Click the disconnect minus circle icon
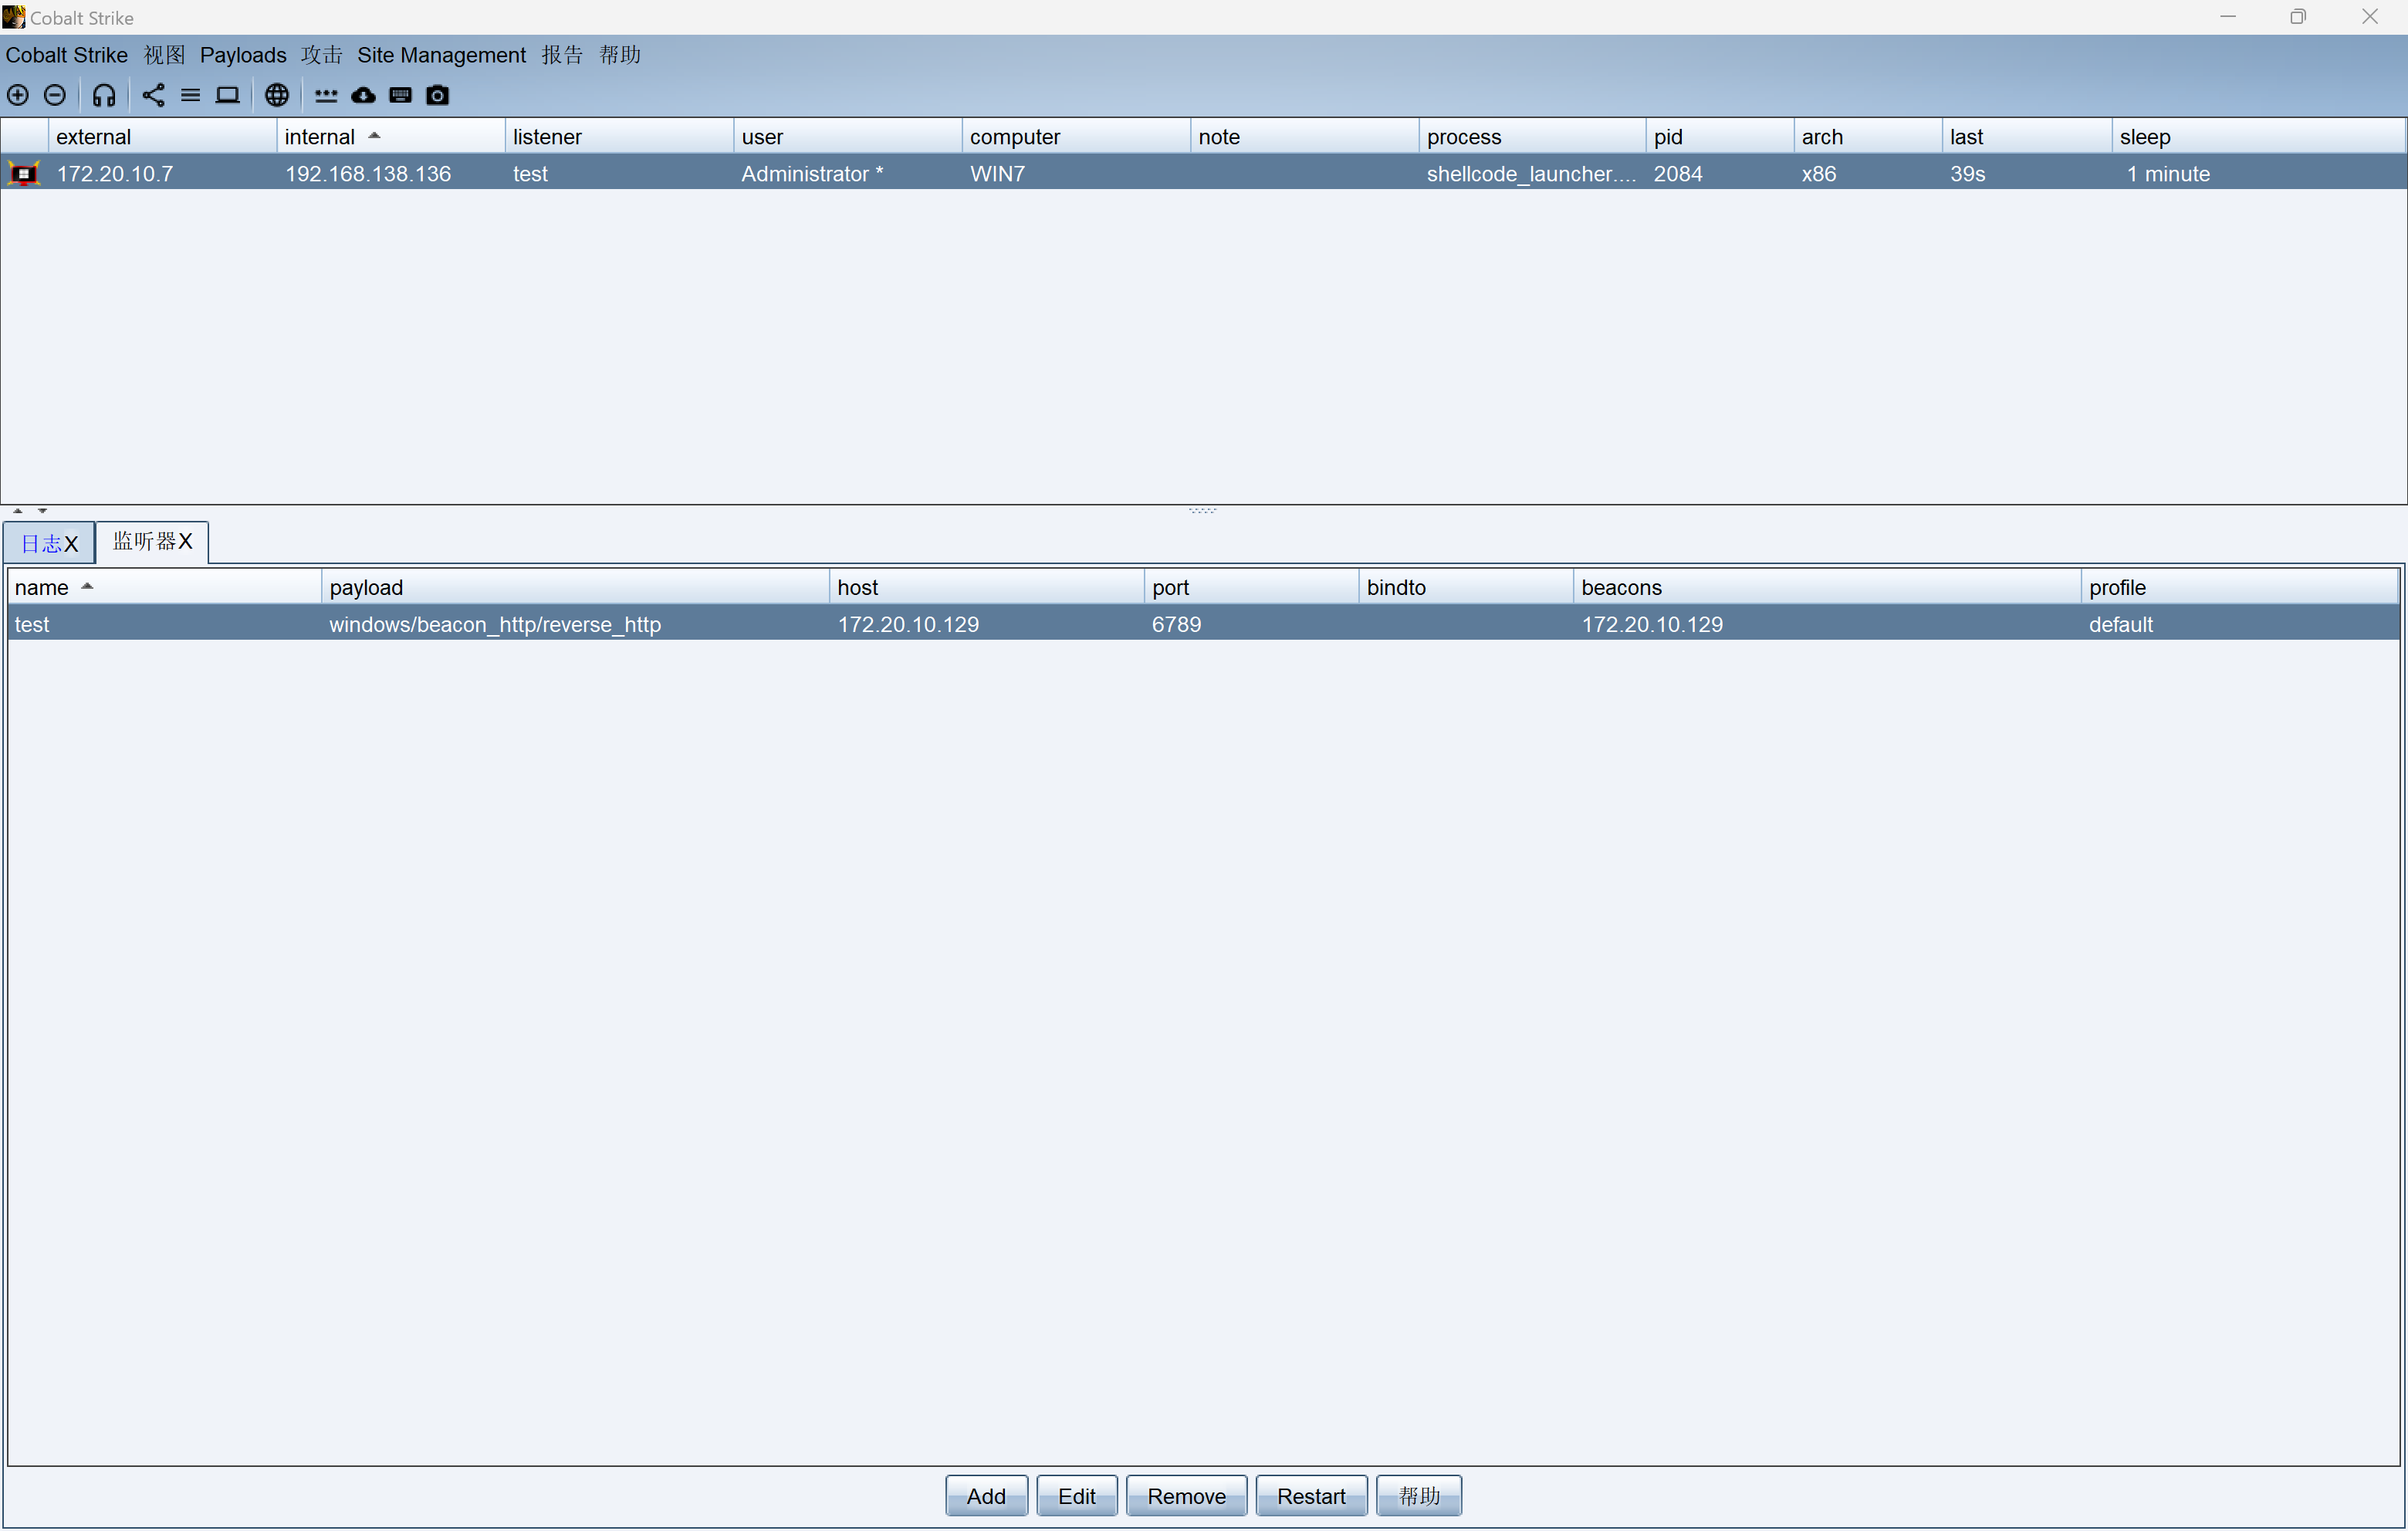 55,95
